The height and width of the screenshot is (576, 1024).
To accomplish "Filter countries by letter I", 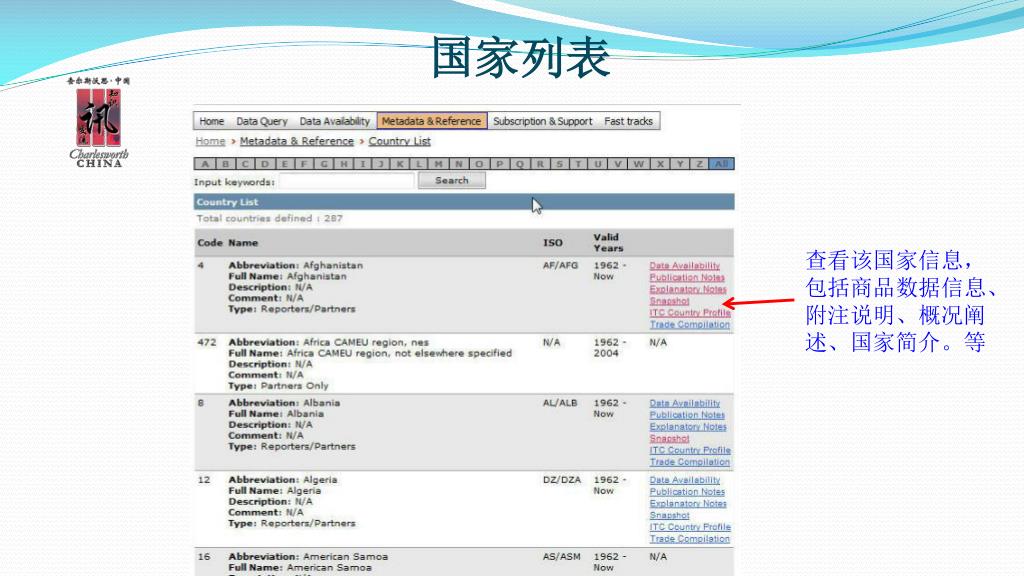I will click(x=362, y=164).
